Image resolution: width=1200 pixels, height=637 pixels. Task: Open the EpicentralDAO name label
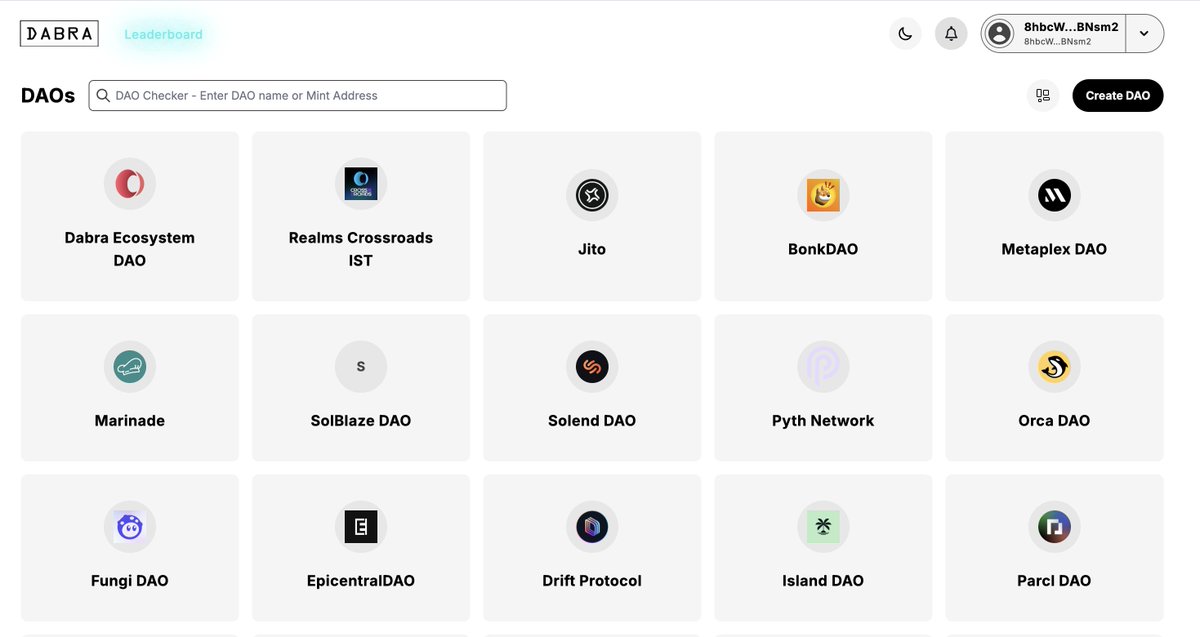361,581
